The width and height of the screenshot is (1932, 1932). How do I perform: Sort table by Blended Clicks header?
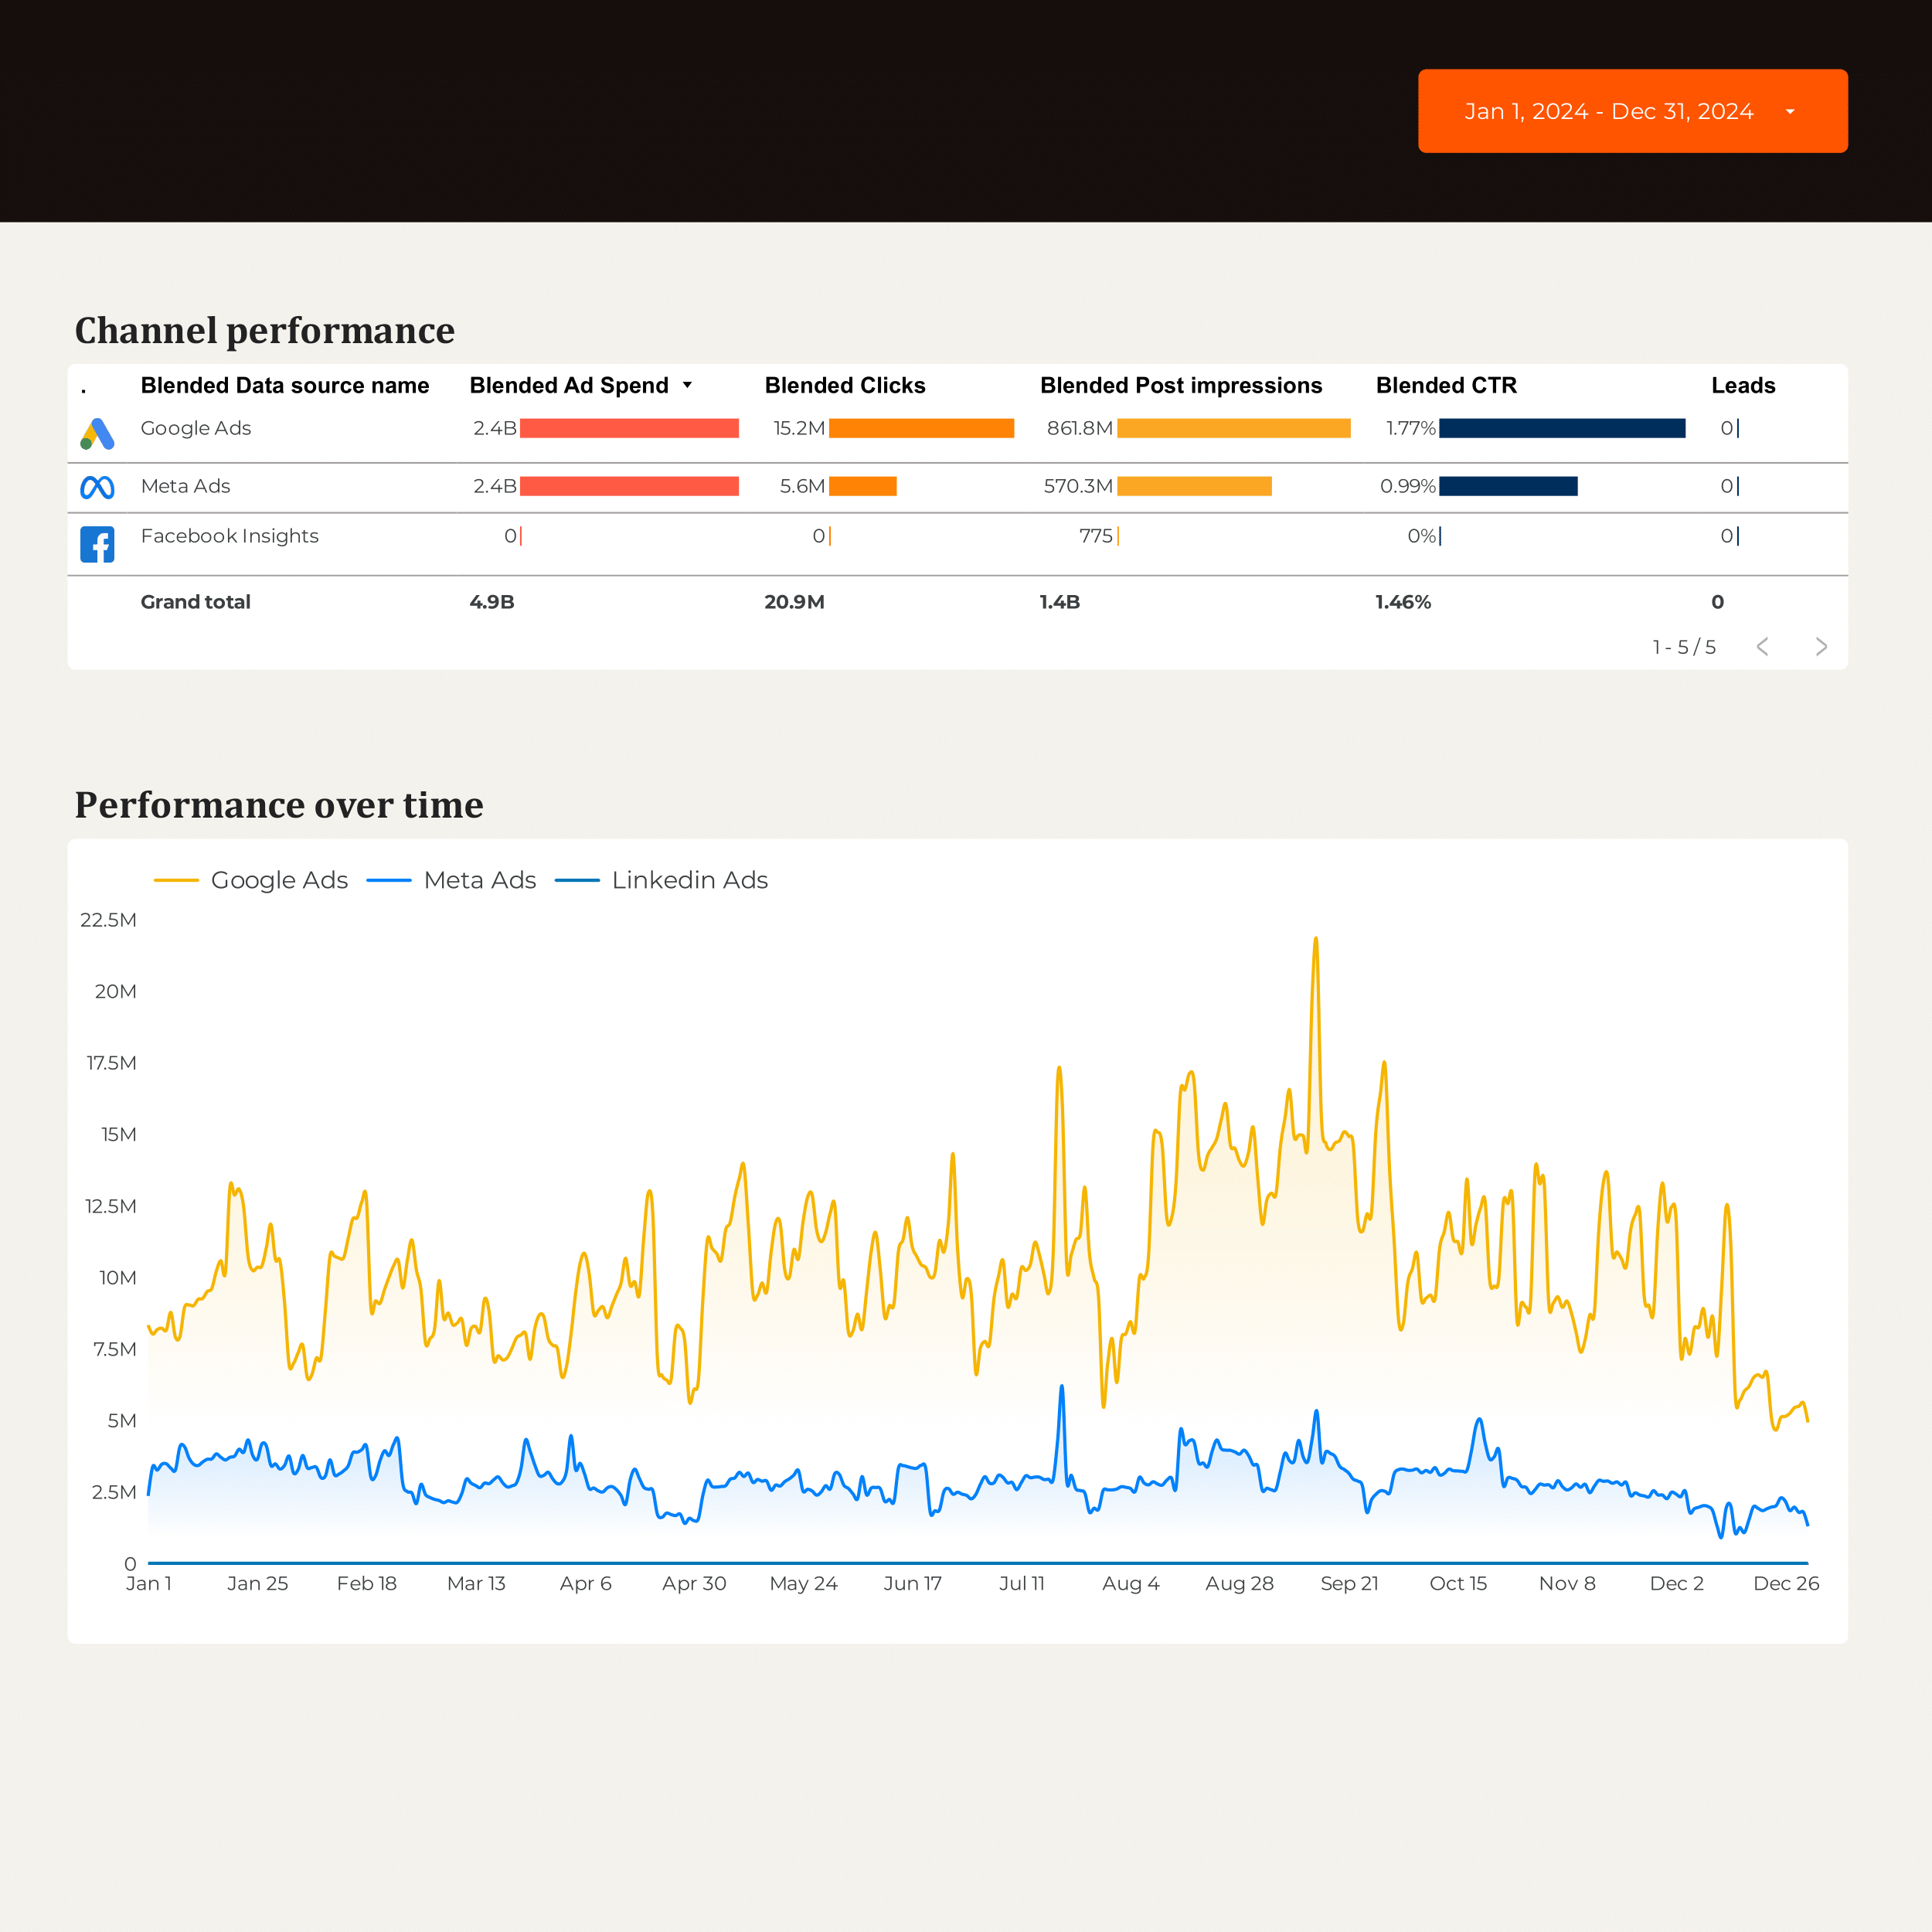[x=845, y=385]
